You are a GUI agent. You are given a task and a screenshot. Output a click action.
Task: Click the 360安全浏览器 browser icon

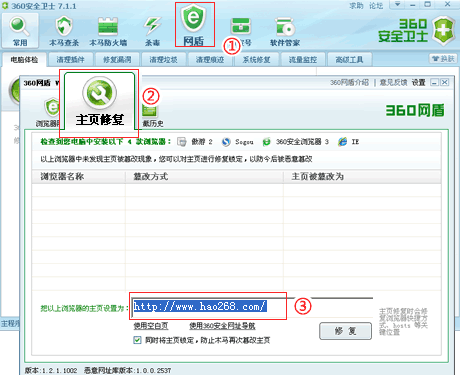[x=266, y=142]
